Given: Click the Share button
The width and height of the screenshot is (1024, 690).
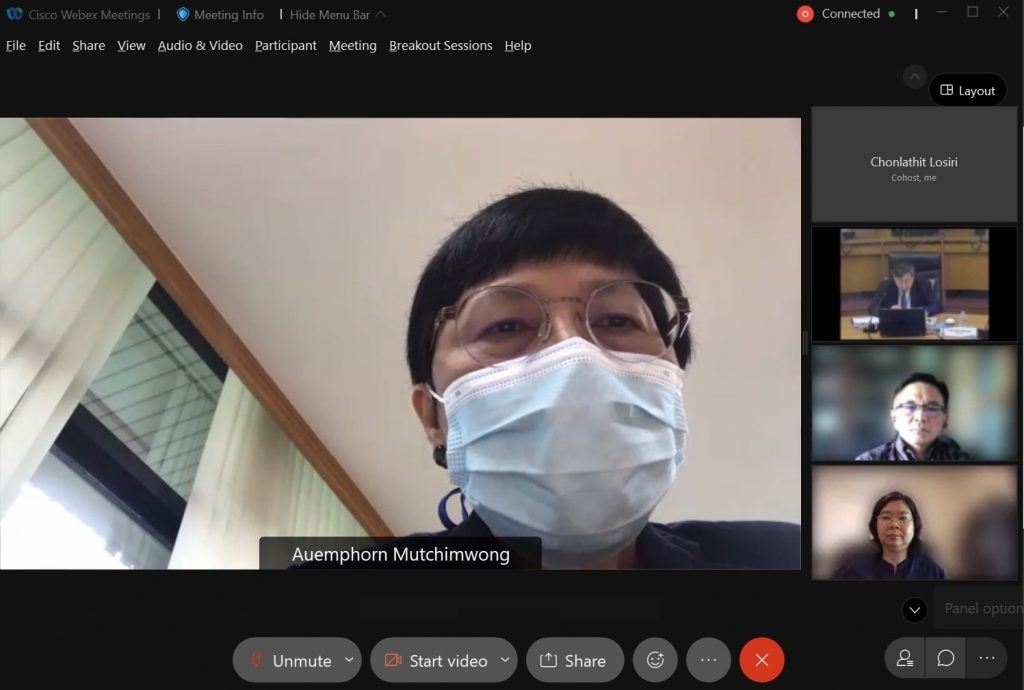Looking at the screenshot, I should coord(574,660).
